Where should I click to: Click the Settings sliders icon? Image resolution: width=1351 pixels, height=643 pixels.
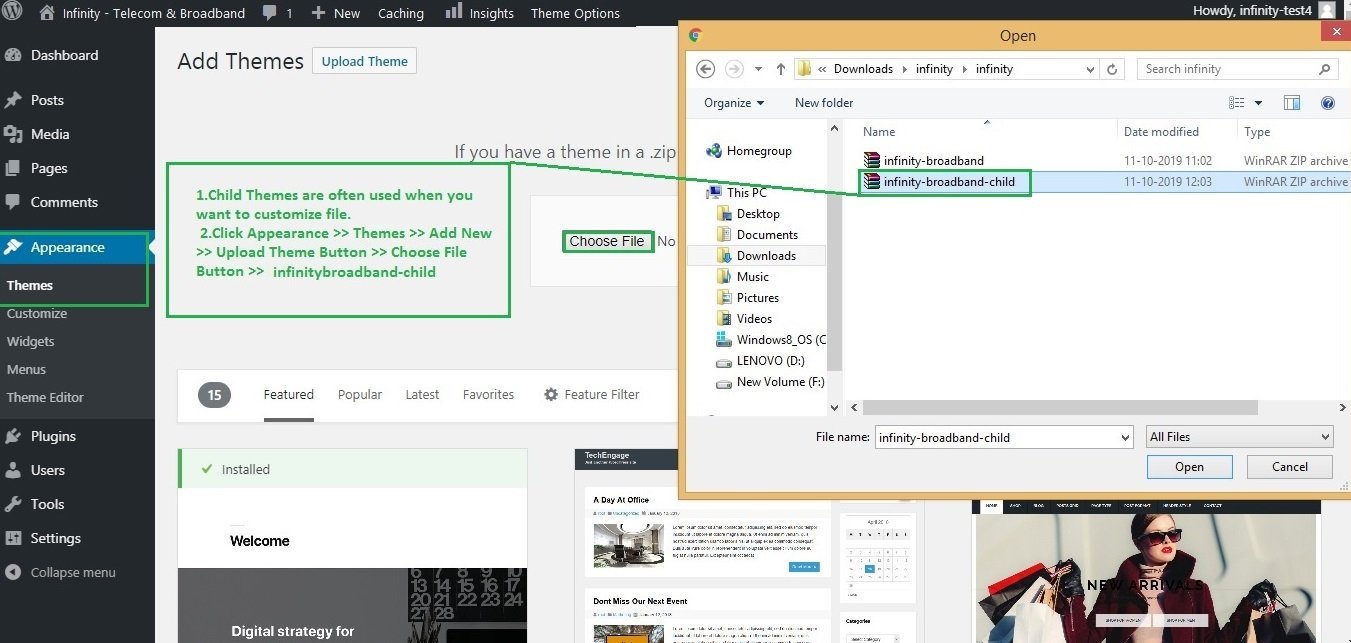[13, 538]
